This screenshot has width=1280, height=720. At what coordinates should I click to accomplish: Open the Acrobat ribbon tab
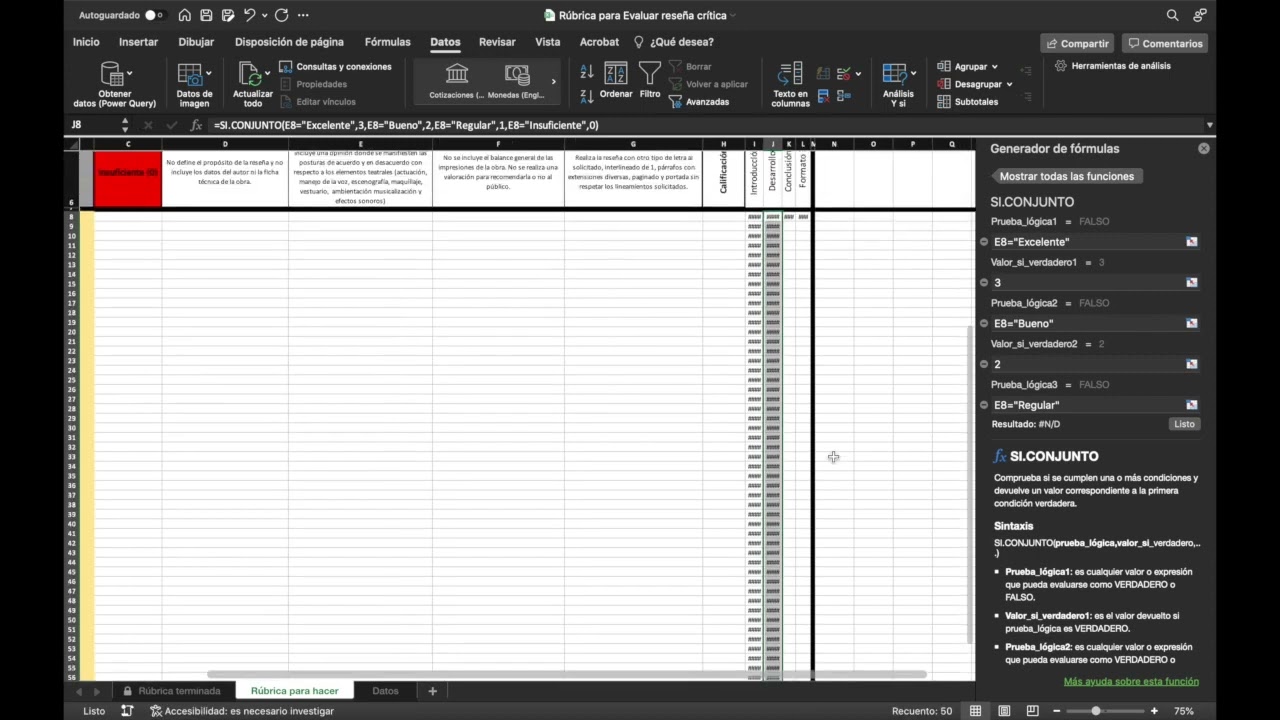tap(599, 42)
